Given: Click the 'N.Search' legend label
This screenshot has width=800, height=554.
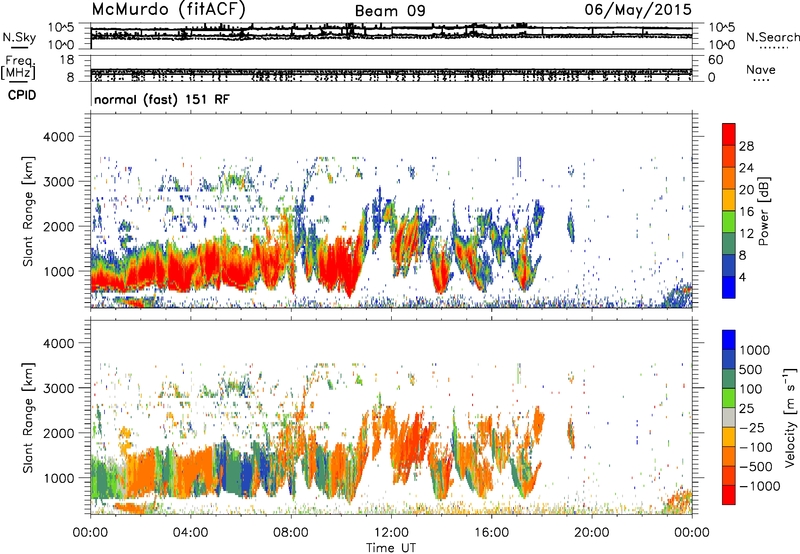Looking at the screenshot, I should (772, 37).
